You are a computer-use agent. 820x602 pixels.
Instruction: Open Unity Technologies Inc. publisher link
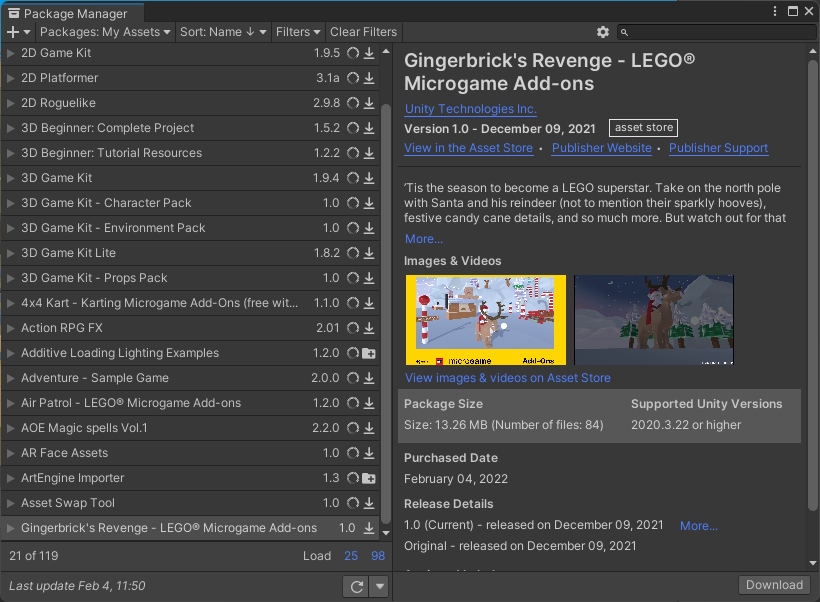click(x=471, y=109)
